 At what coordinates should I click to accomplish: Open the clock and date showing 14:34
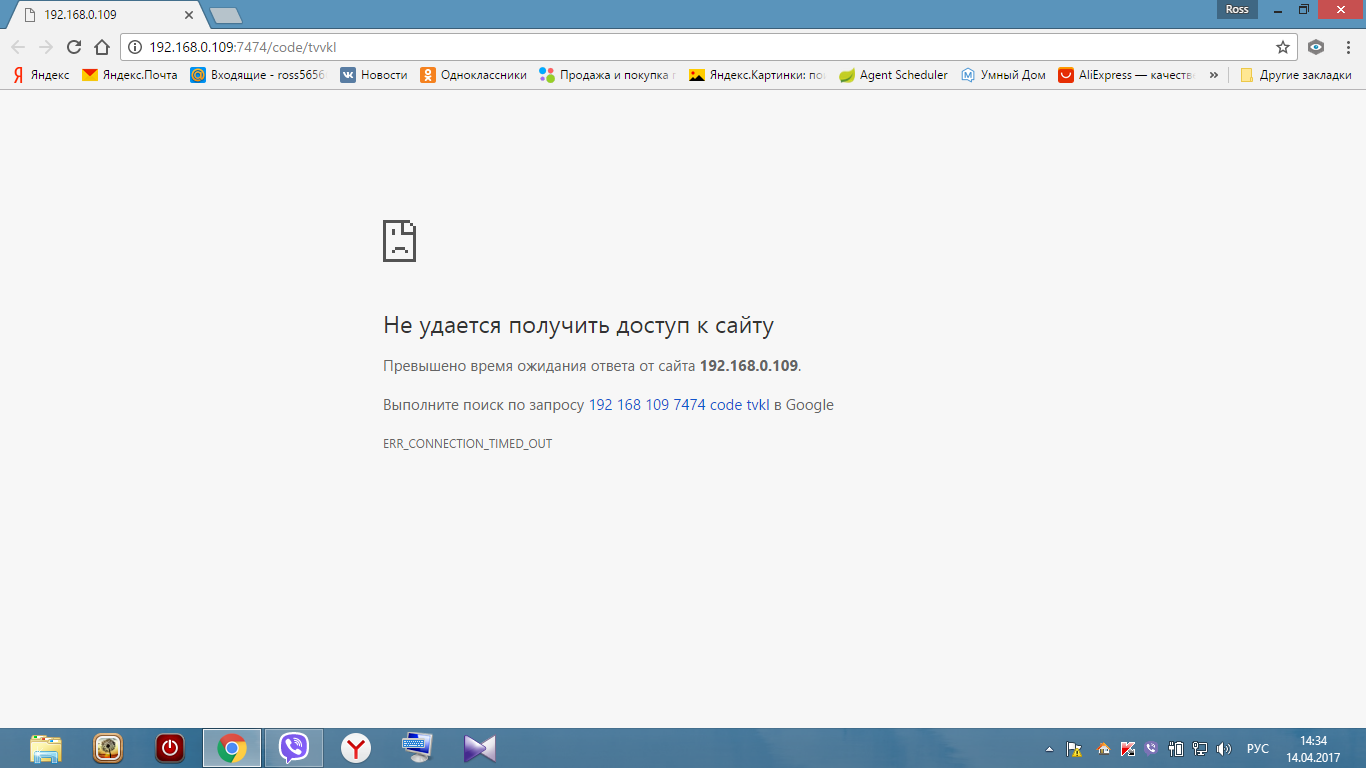[1313, 749]
